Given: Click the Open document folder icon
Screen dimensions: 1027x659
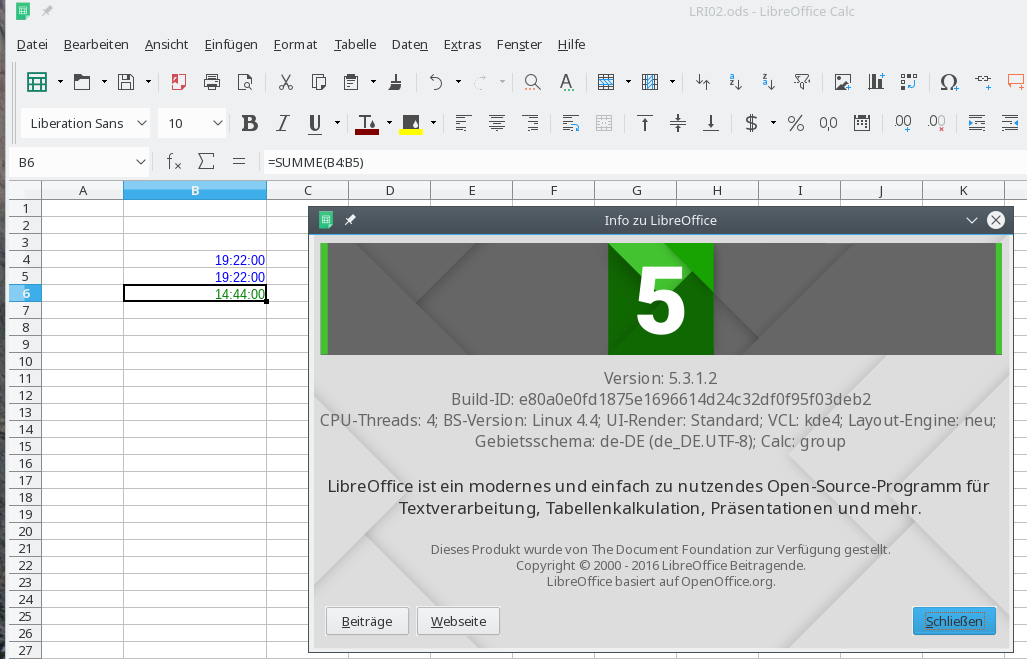Looking at the screenshot, I should [82, 82].
